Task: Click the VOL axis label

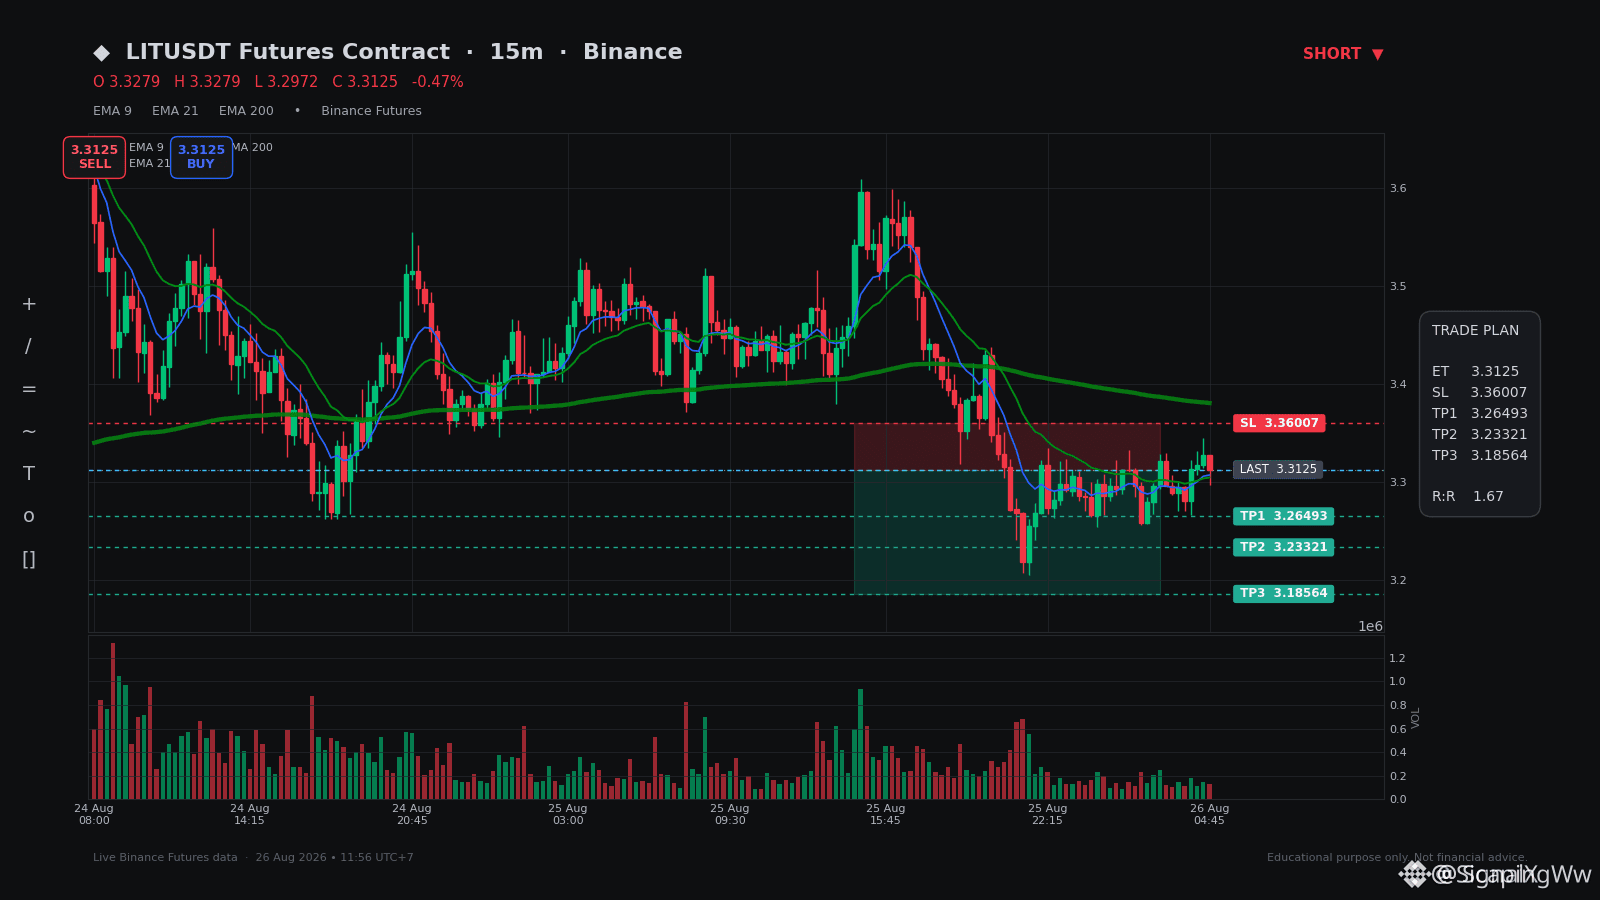Action: click(x=1416, y=717)
